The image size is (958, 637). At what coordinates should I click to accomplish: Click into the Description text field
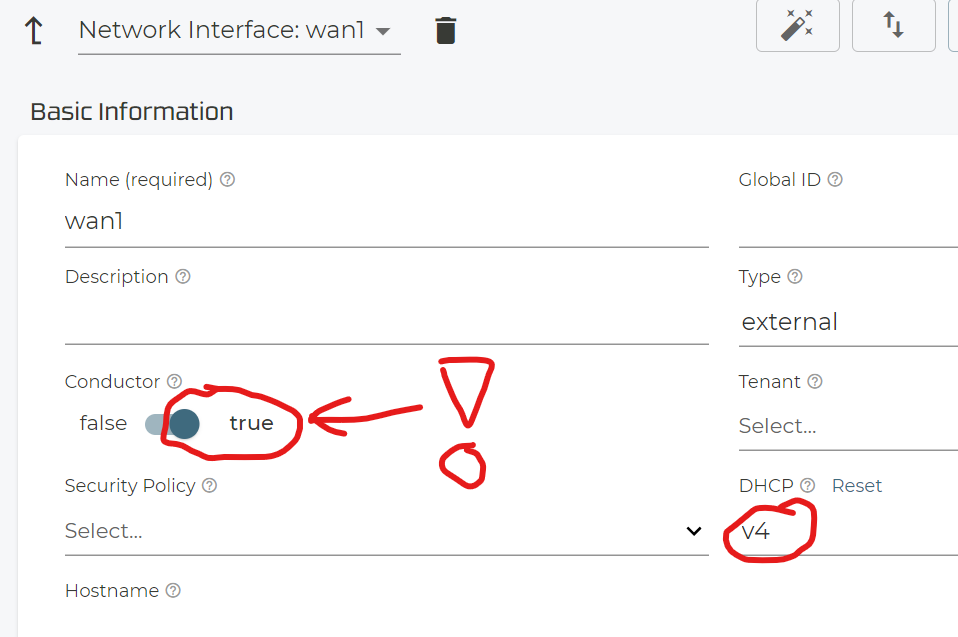pyautogui.click(x=385, y=322)
